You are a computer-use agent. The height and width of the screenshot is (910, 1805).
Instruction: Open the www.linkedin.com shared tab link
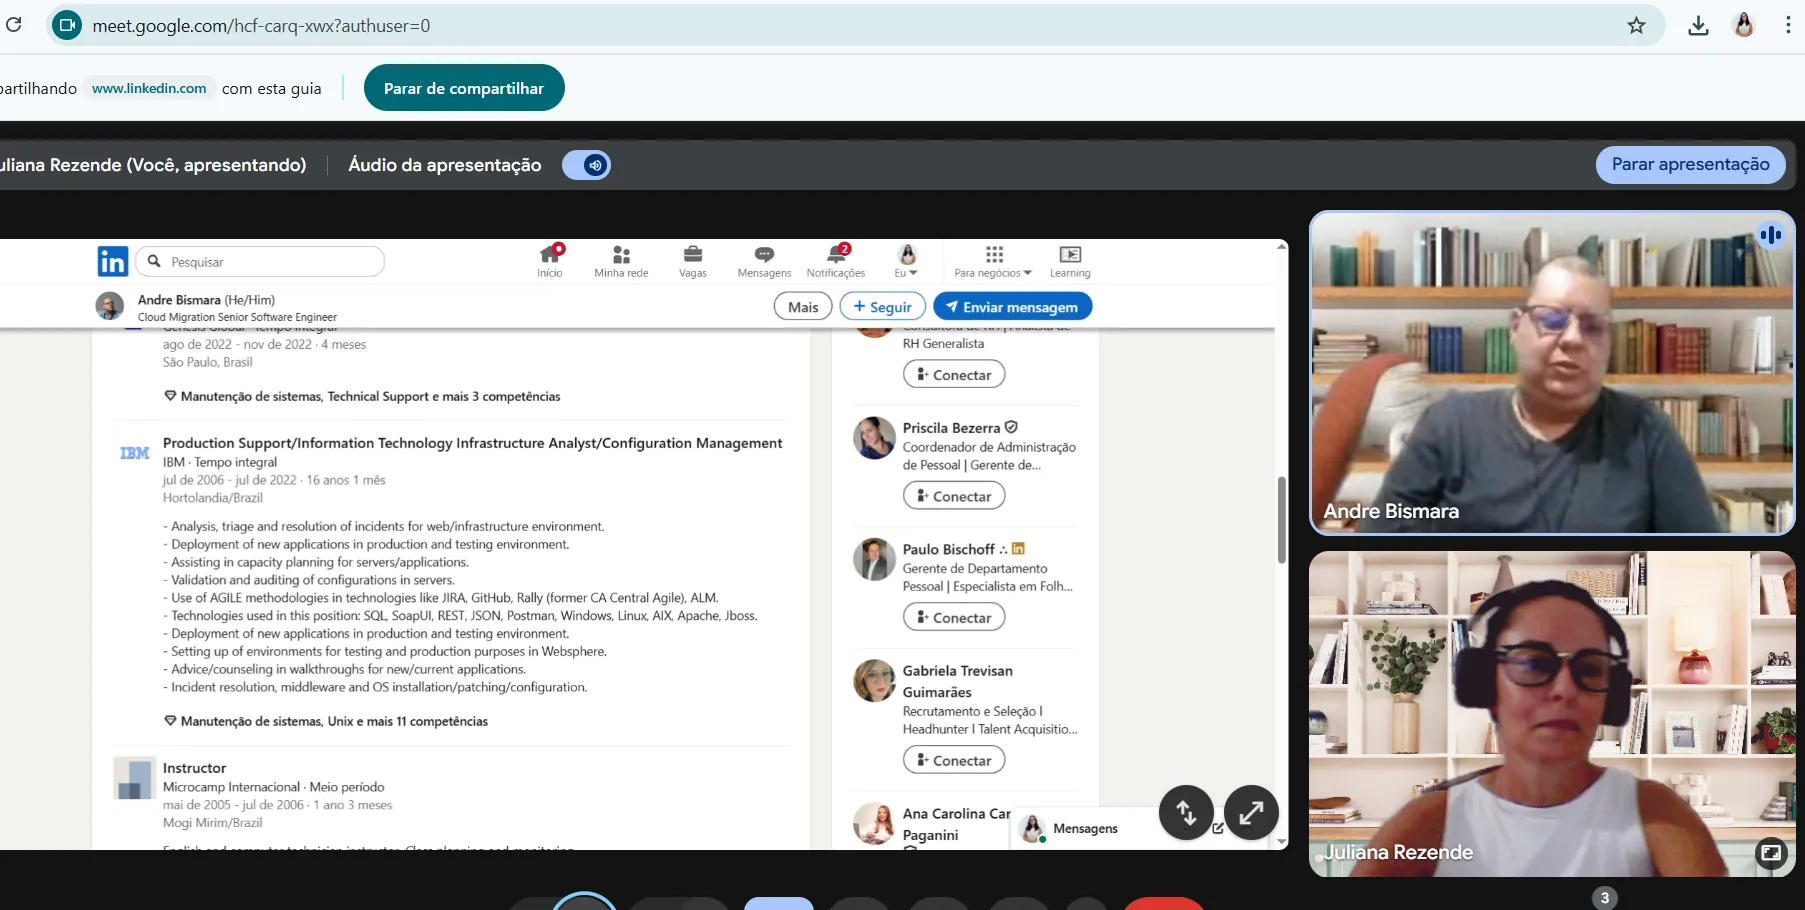point(149,88)
